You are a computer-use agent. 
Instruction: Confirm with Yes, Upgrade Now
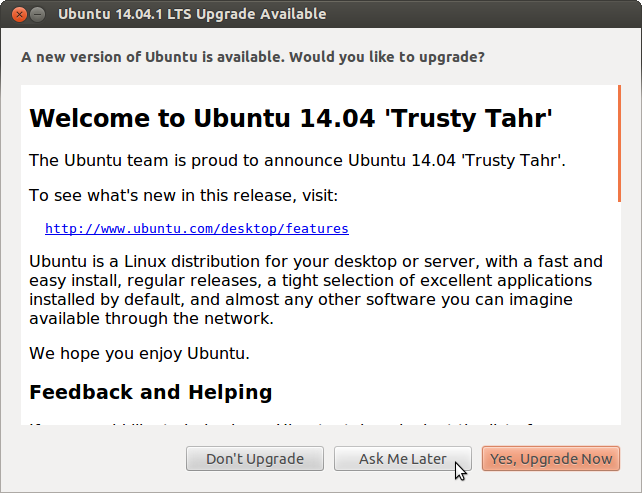click(x=551, y=459)
